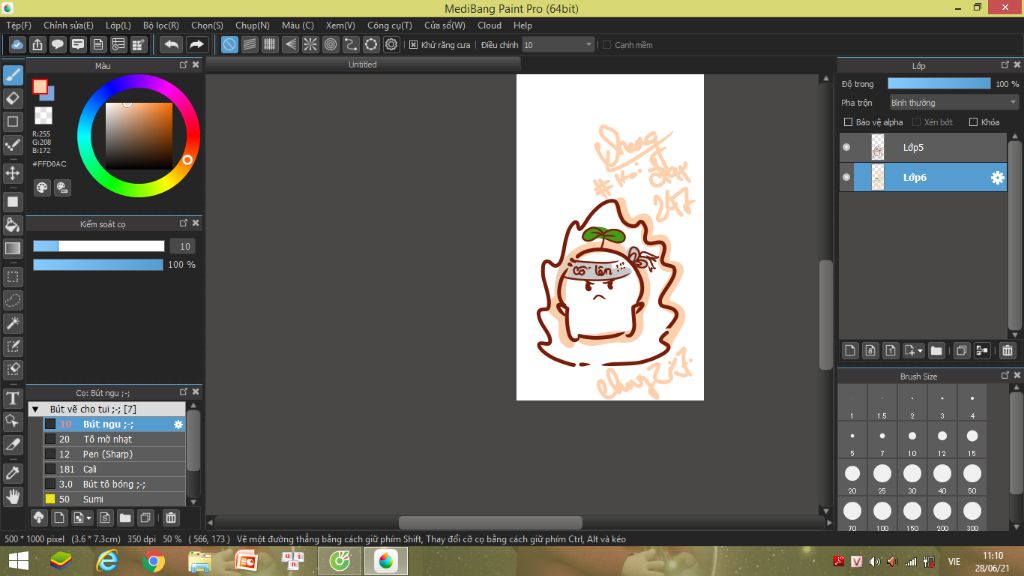
Task: Select the rectangular Select tool
Action: click(12, 277)
